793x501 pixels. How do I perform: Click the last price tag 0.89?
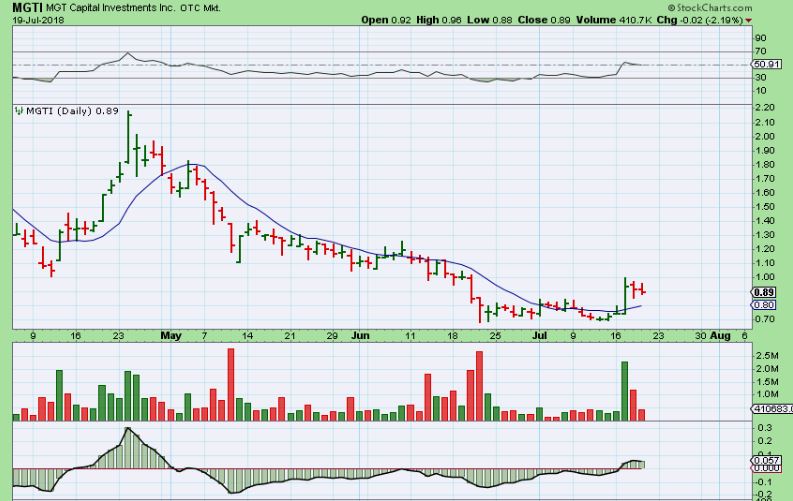point(764,293)
